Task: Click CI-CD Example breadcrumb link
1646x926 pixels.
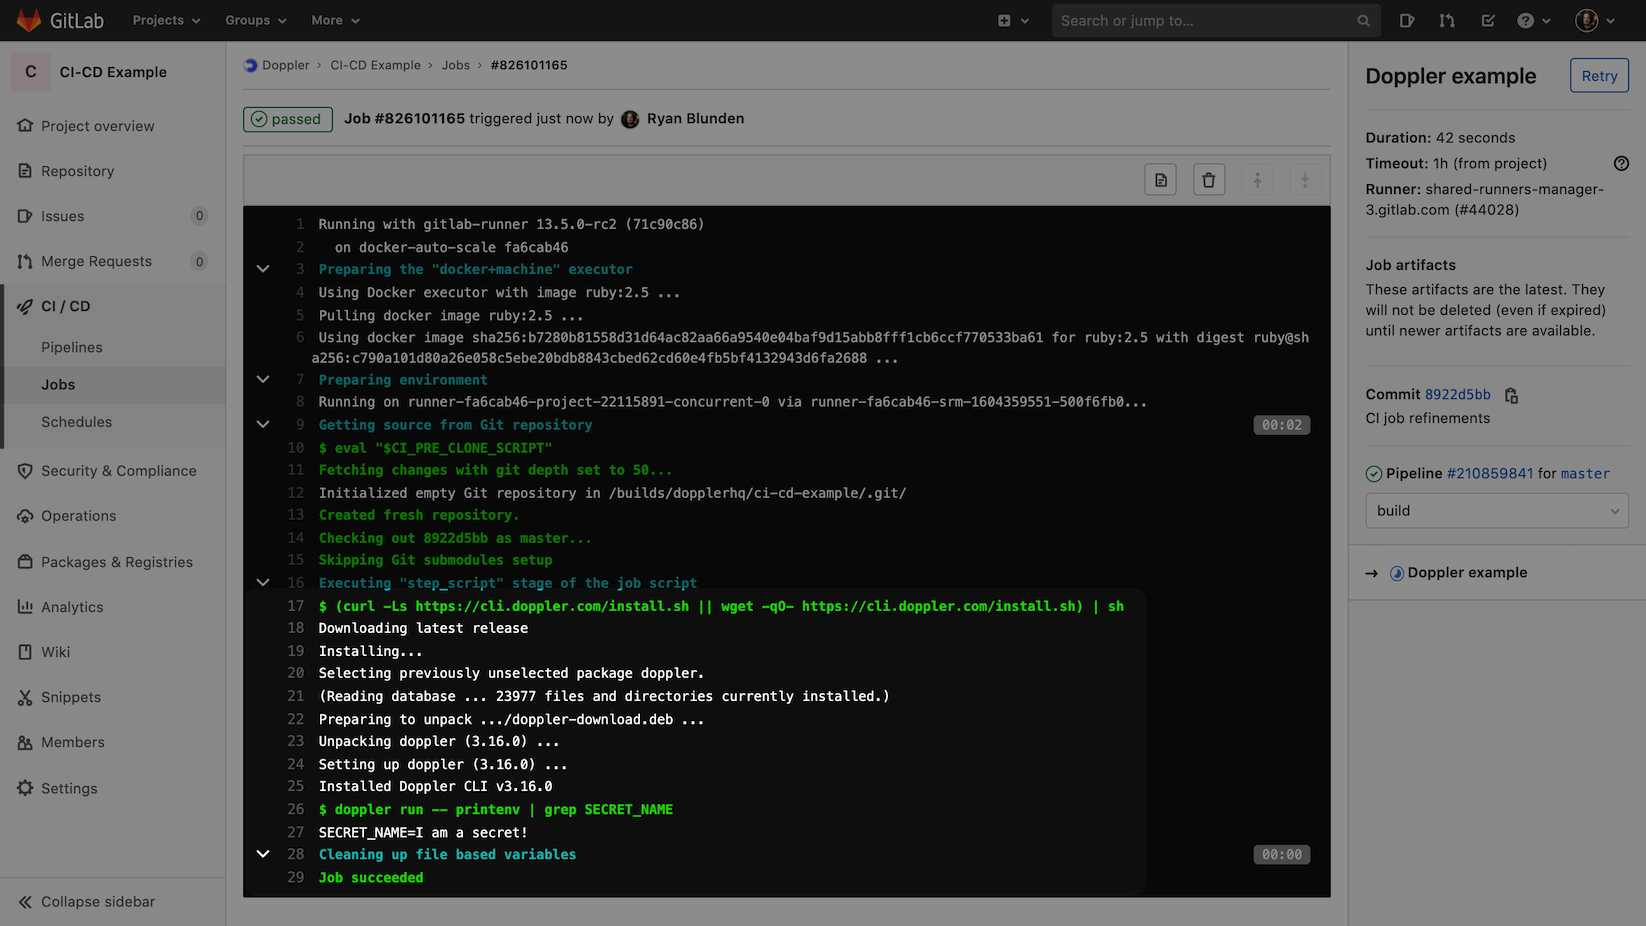Action: pyautogui.click(x=375, y=65)
